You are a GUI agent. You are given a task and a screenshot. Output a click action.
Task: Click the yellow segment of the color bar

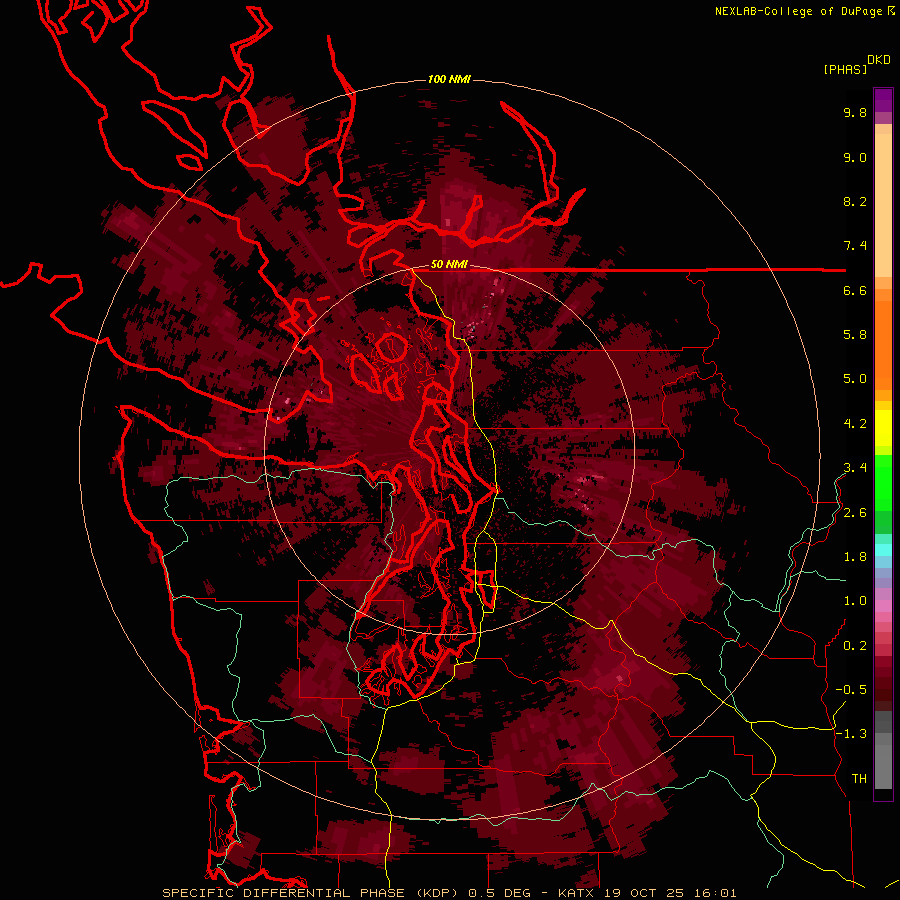click(883, 428)
